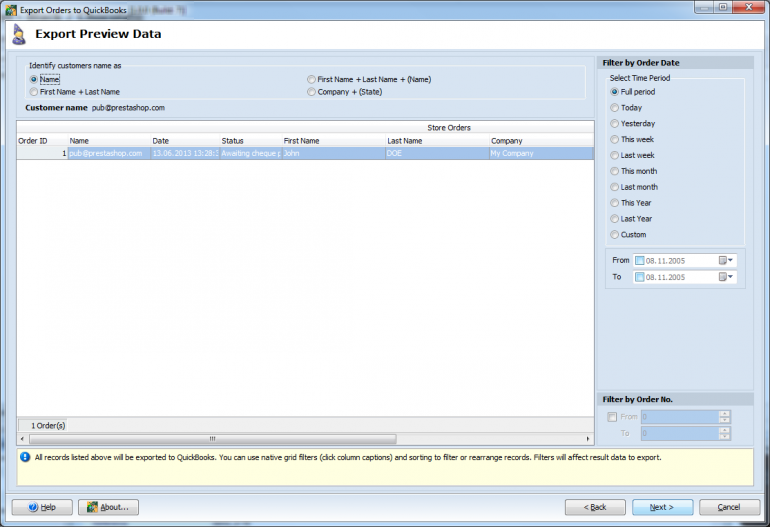
Task: Click the Awaiting cheque status cell
Action: point(250,153)
